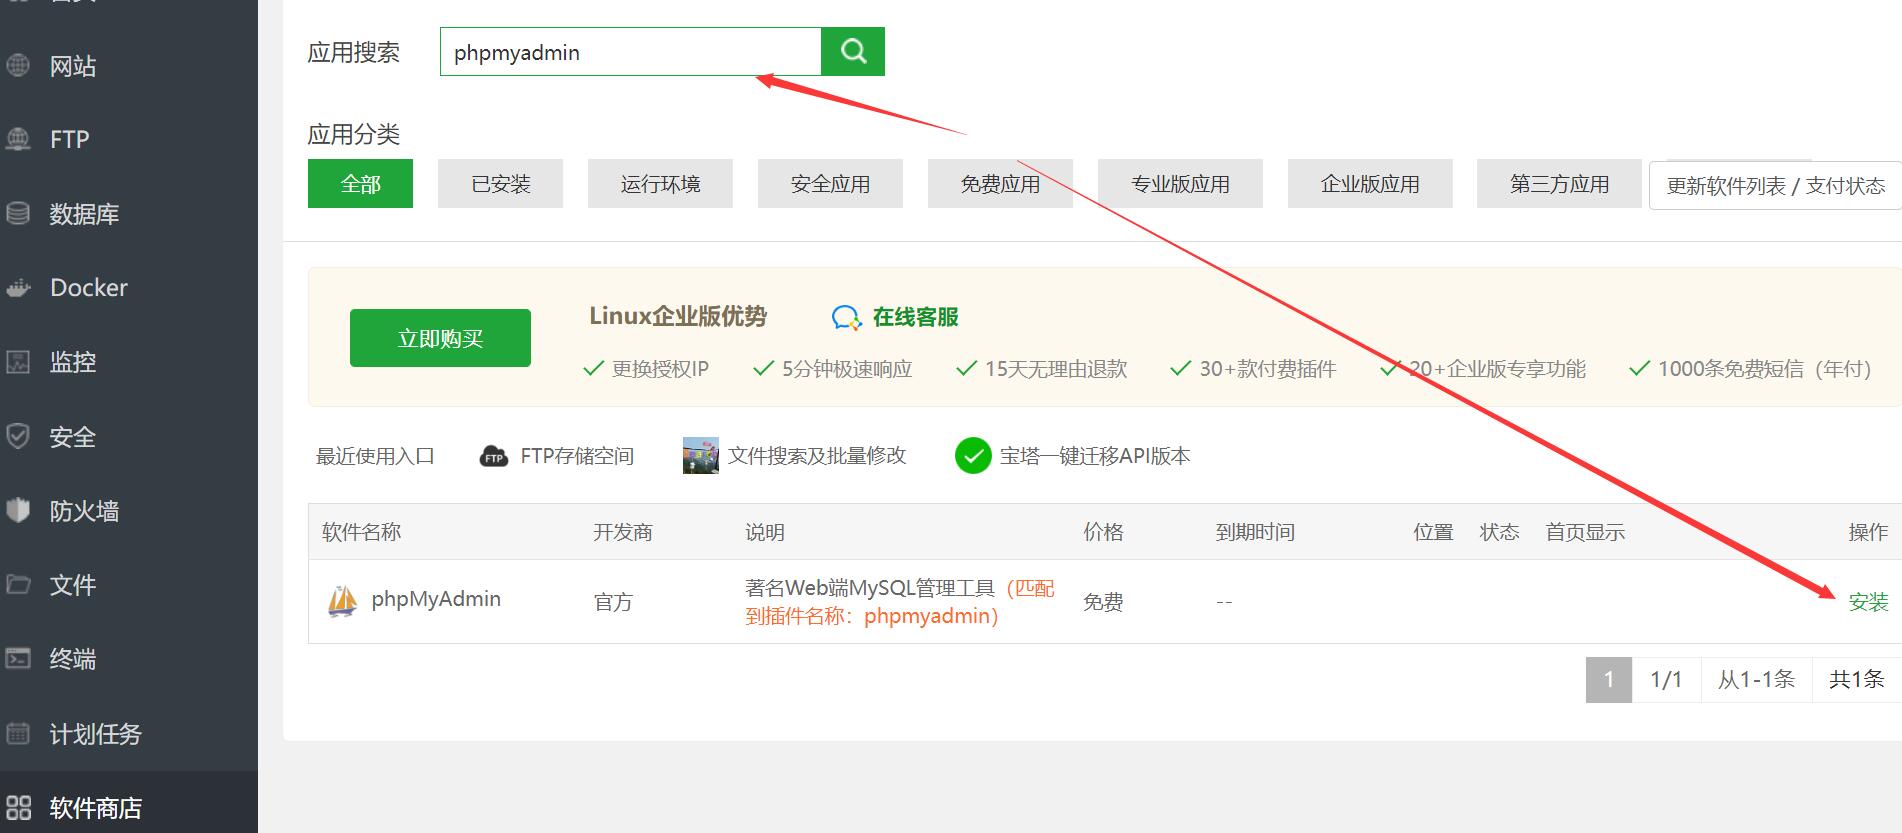The height and width of the screenshot is (833, 1902).
Task: Switch to the 免费应用 category
Action: (x=1000, y=184)
